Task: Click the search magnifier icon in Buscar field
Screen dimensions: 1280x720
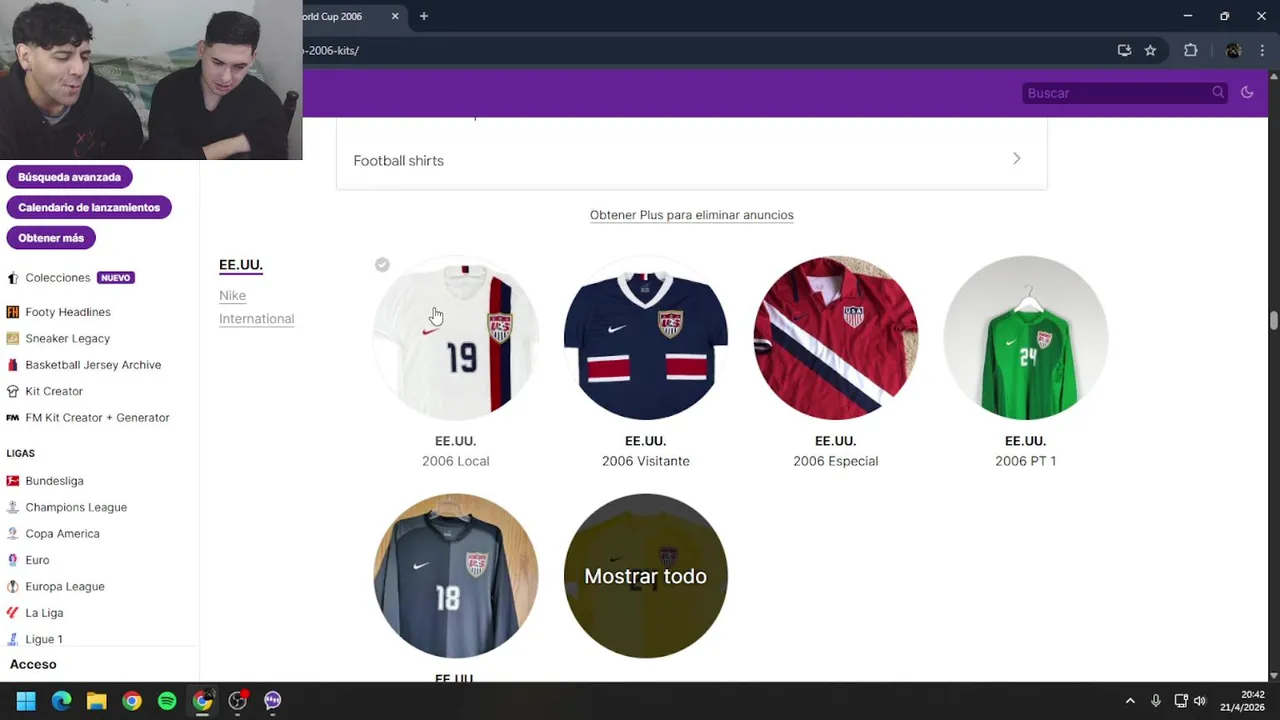Action: pos(1218,92)
